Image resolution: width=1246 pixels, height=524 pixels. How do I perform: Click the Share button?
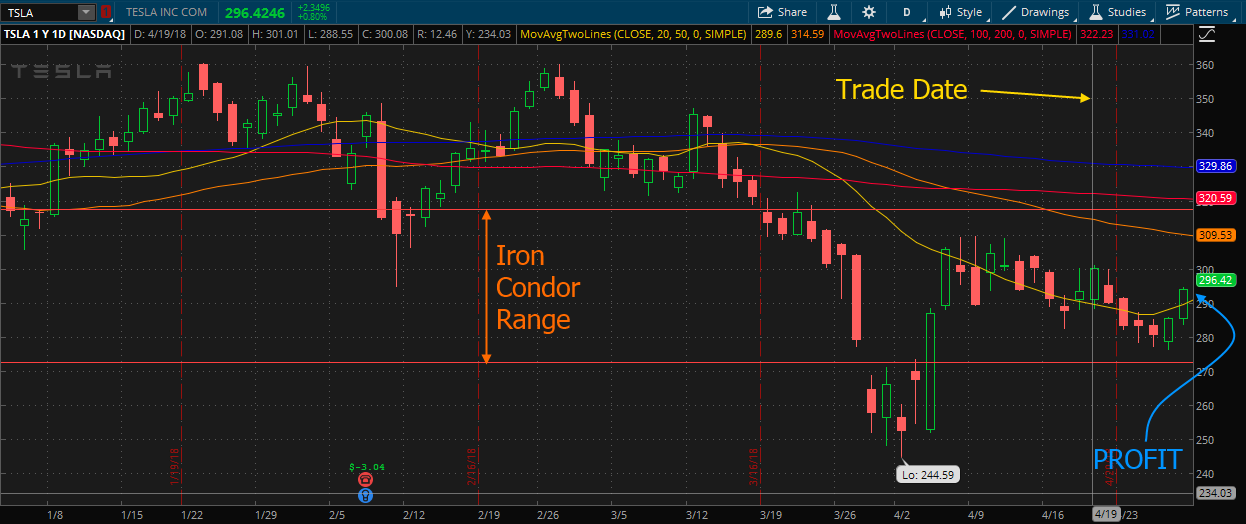point(782,13)
